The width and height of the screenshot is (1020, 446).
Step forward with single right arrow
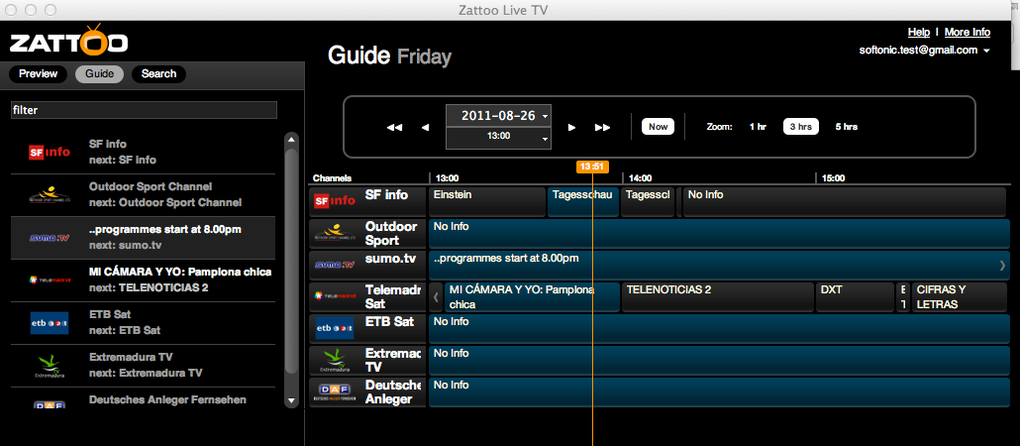coord(572,127)
